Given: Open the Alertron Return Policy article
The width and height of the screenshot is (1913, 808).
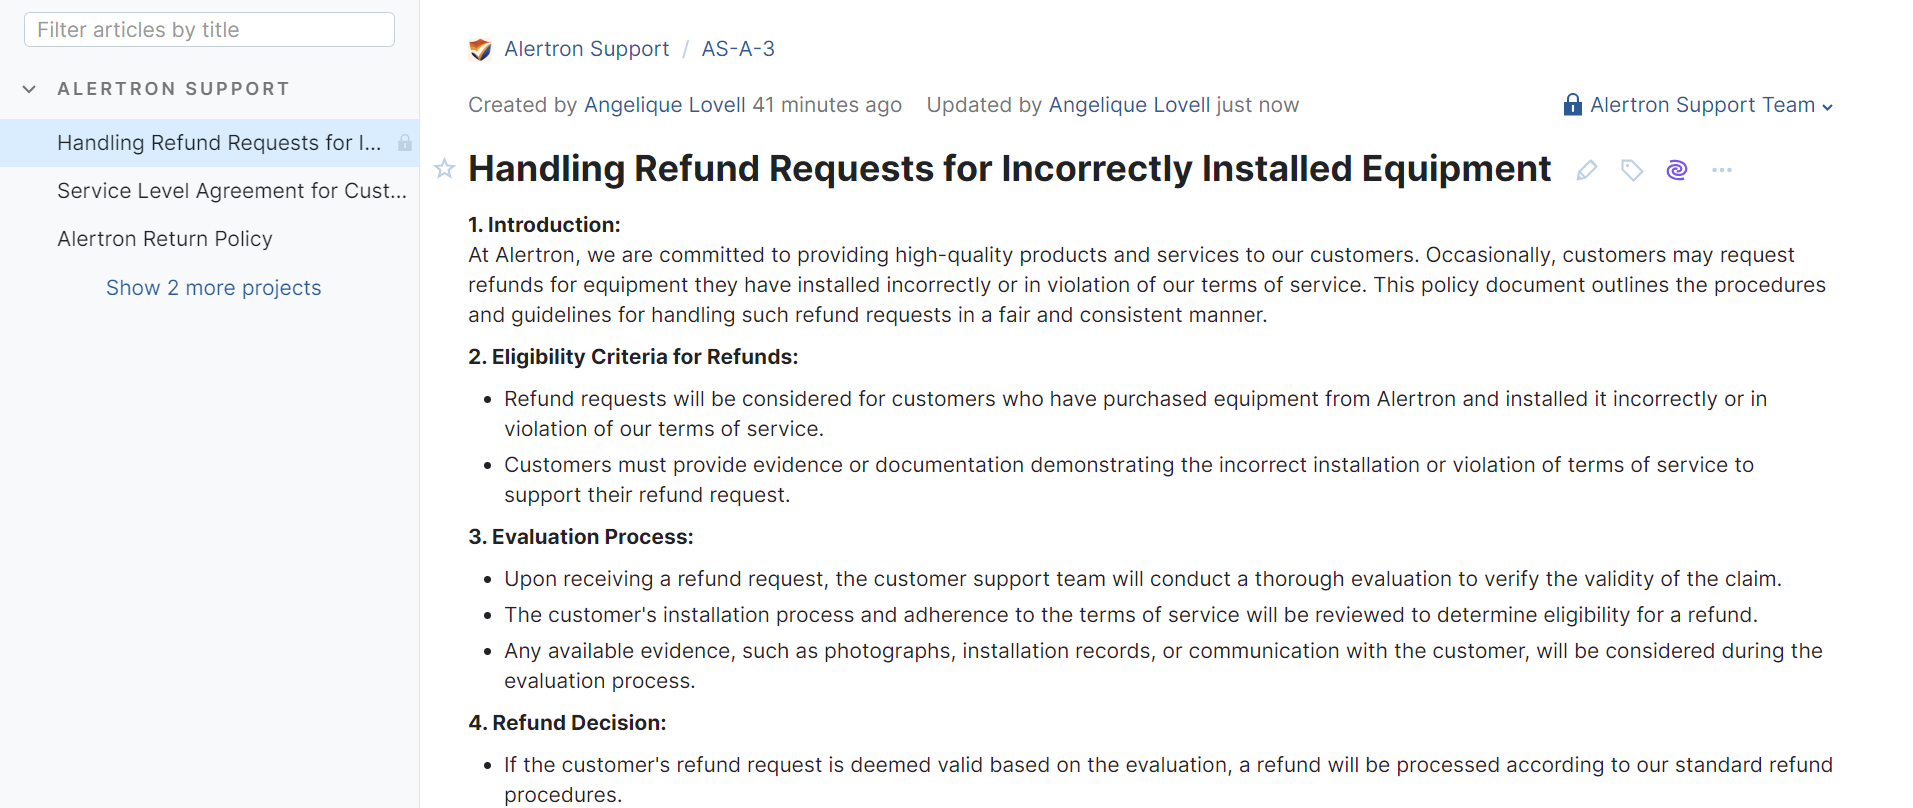Looking at the screenshot, I should 165,239.
